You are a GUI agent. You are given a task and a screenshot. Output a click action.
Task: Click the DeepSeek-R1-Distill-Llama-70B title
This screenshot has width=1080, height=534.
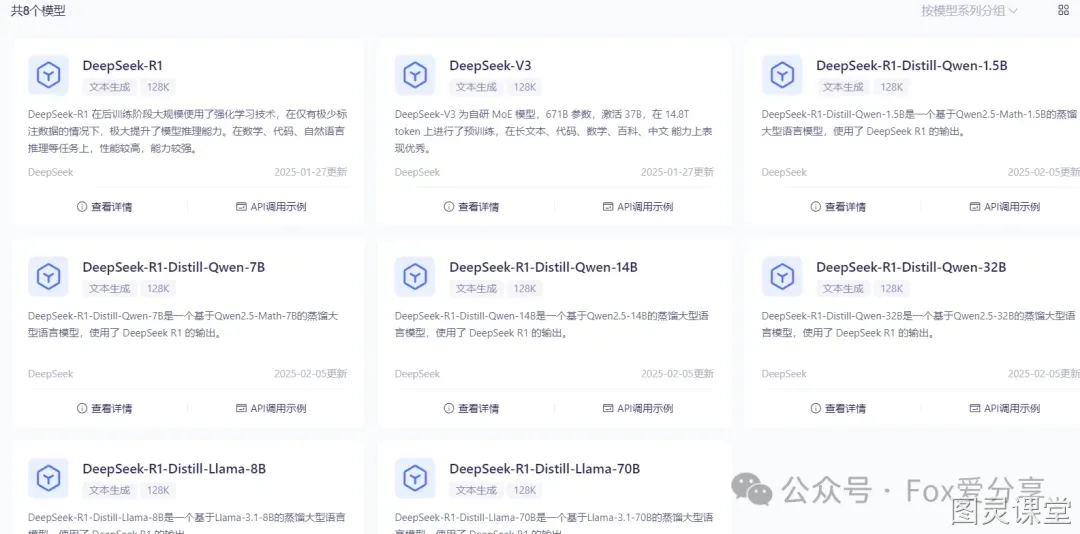pos(545,469)
